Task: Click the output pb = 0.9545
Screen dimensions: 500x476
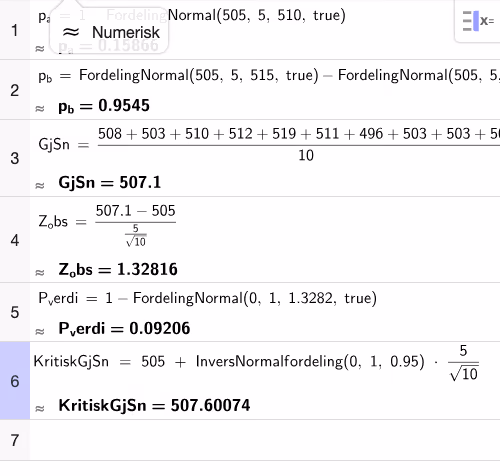Action: point(104,106)
